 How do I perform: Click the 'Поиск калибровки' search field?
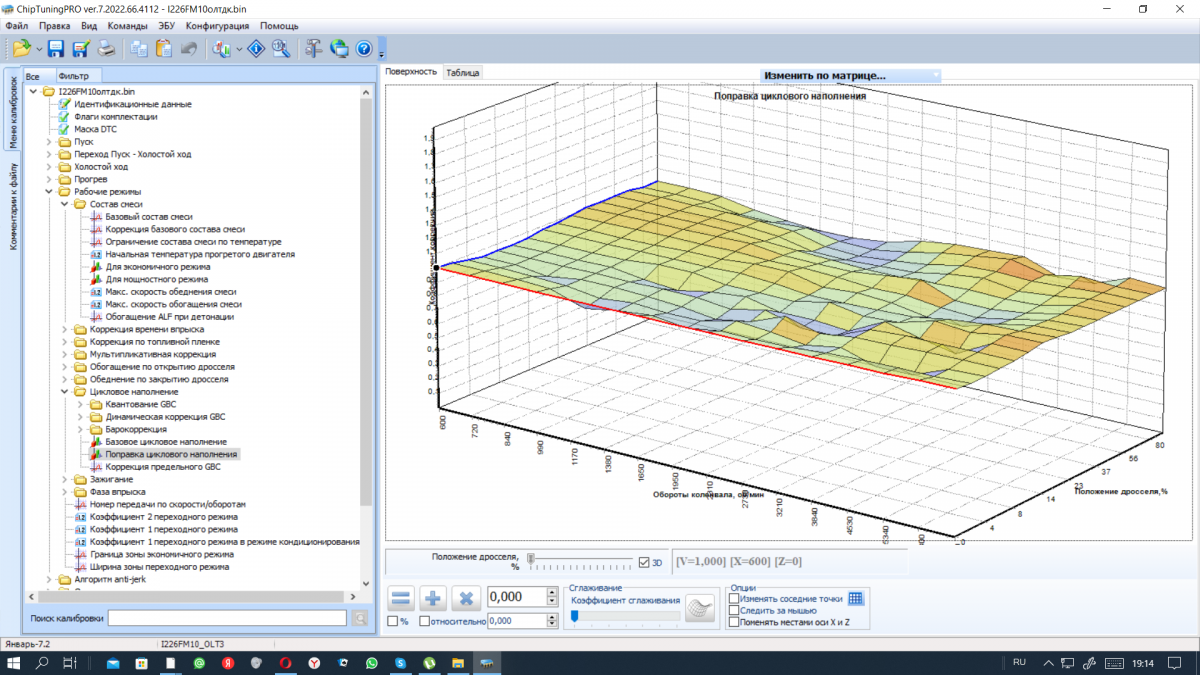coord(227,618)
